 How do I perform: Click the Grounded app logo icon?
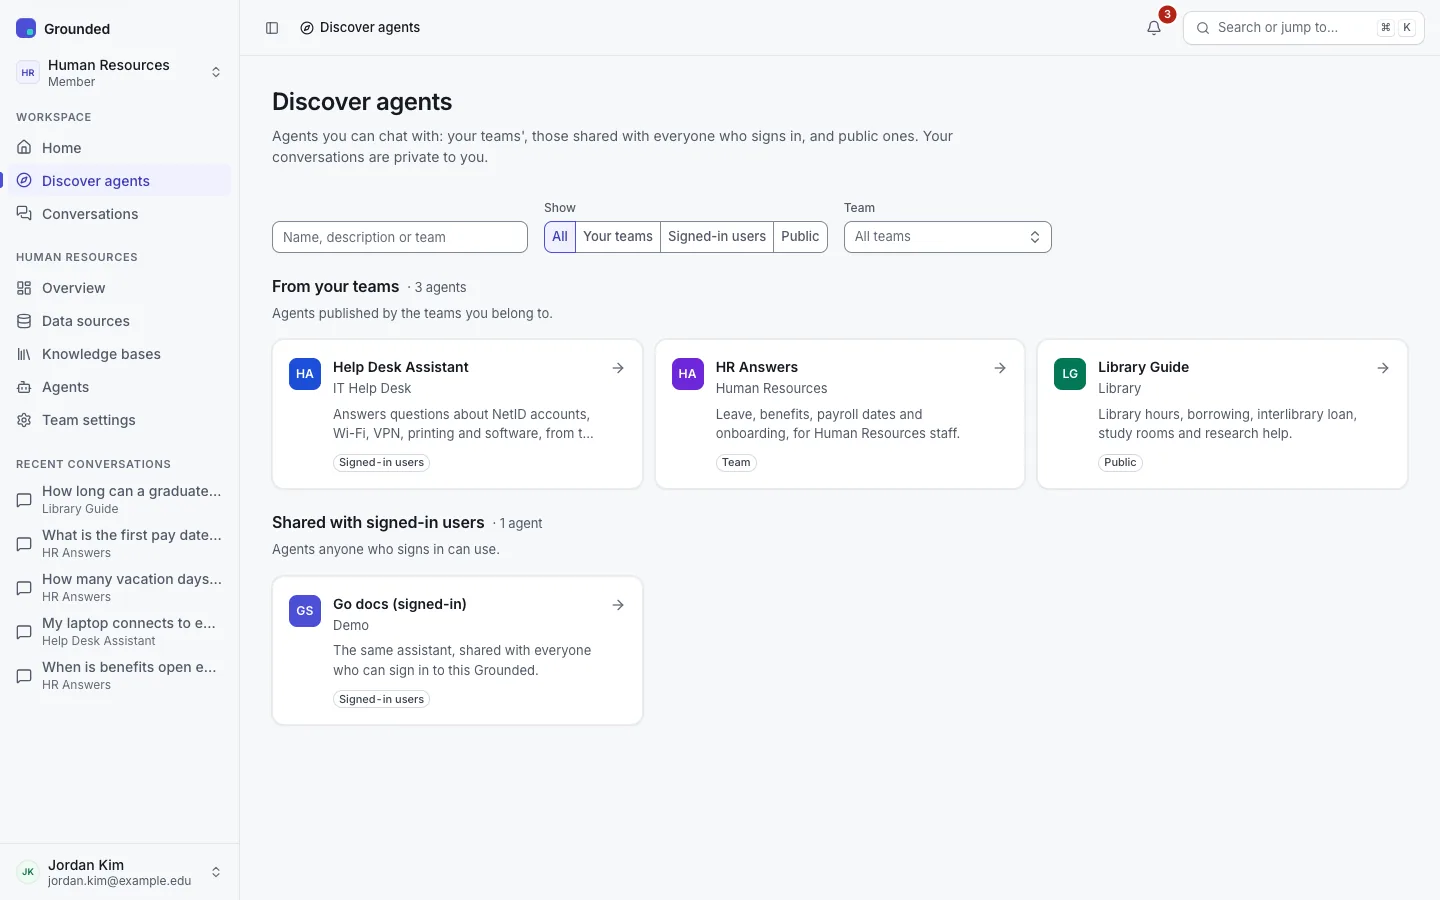[x=26, y=28]
